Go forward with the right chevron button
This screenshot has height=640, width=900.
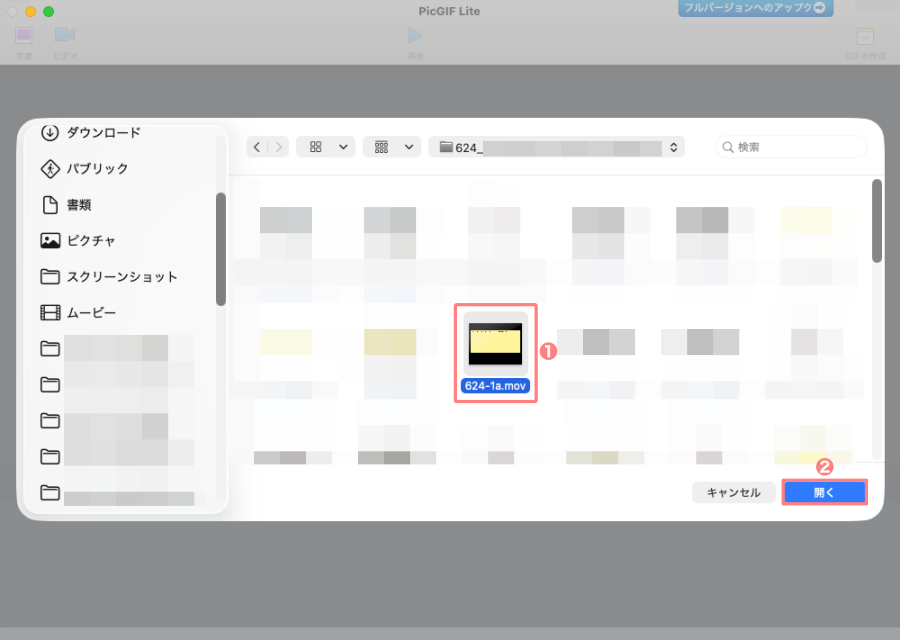click(278, 147)
